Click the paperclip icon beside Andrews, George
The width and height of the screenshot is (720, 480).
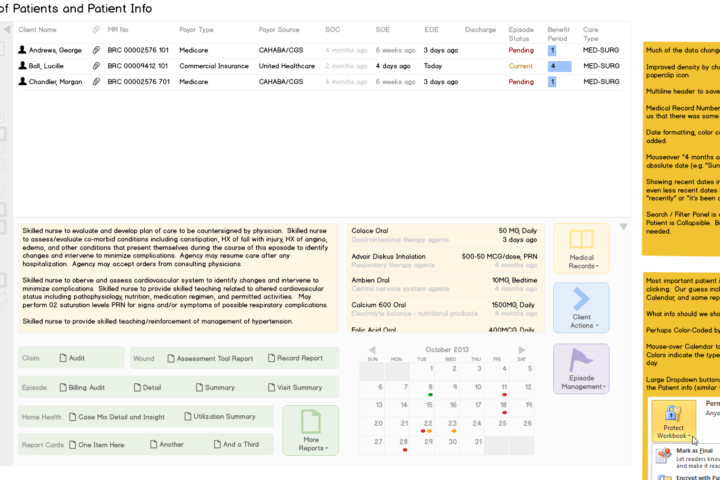tap(97, 50)
